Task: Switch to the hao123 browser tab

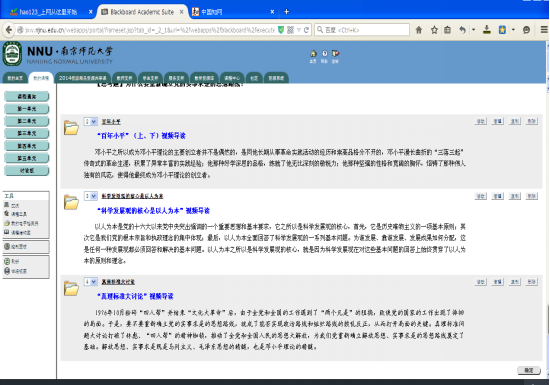Action: pyautogui.click(x=48, y=12)
